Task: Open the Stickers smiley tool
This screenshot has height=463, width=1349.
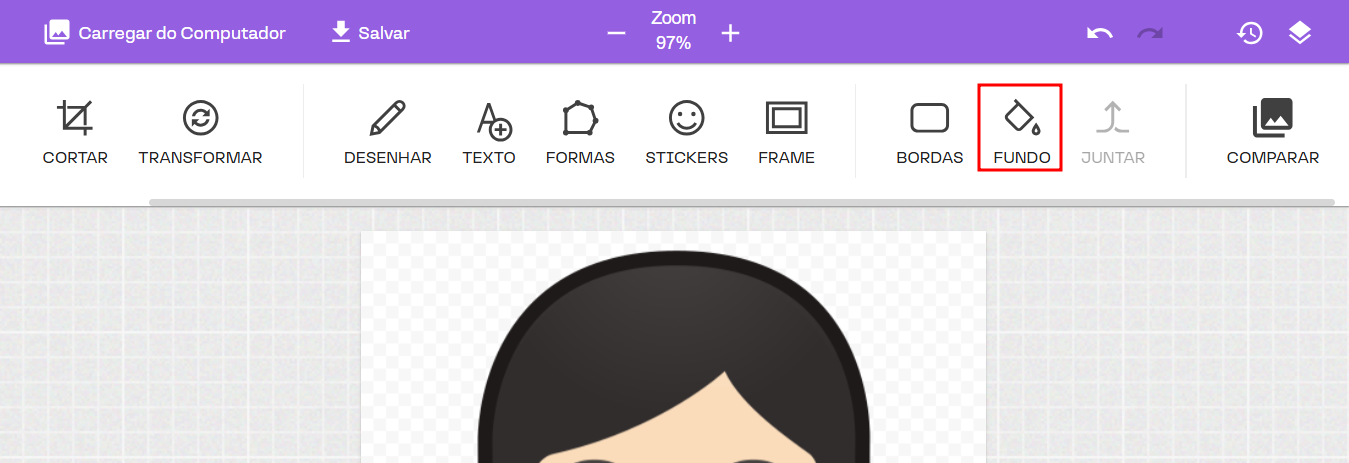Action: tap(686, 131)
